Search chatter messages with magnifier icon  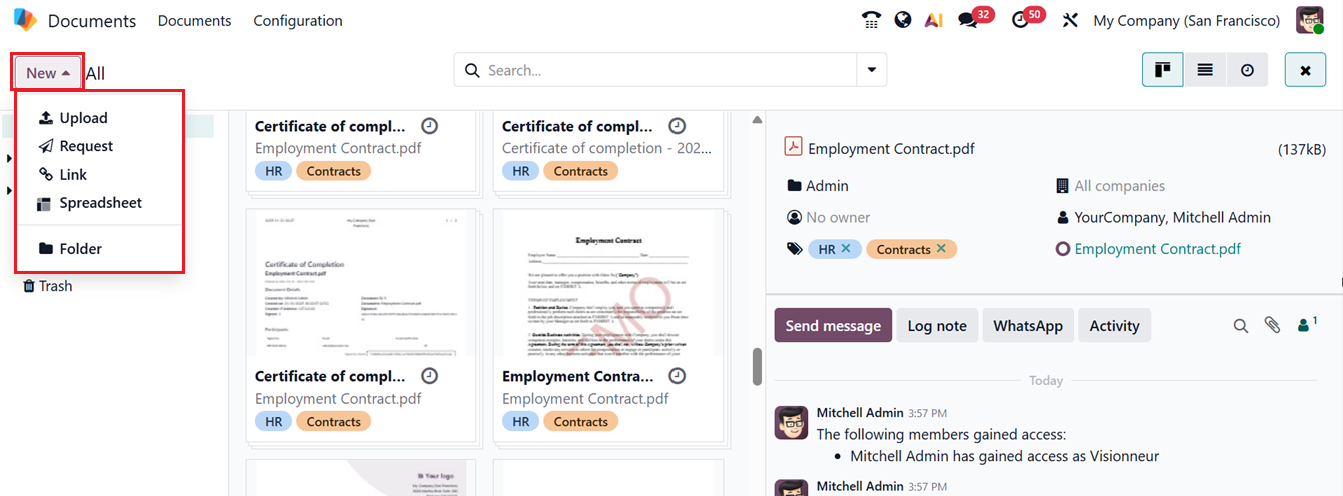click(x=1240, y=325)
